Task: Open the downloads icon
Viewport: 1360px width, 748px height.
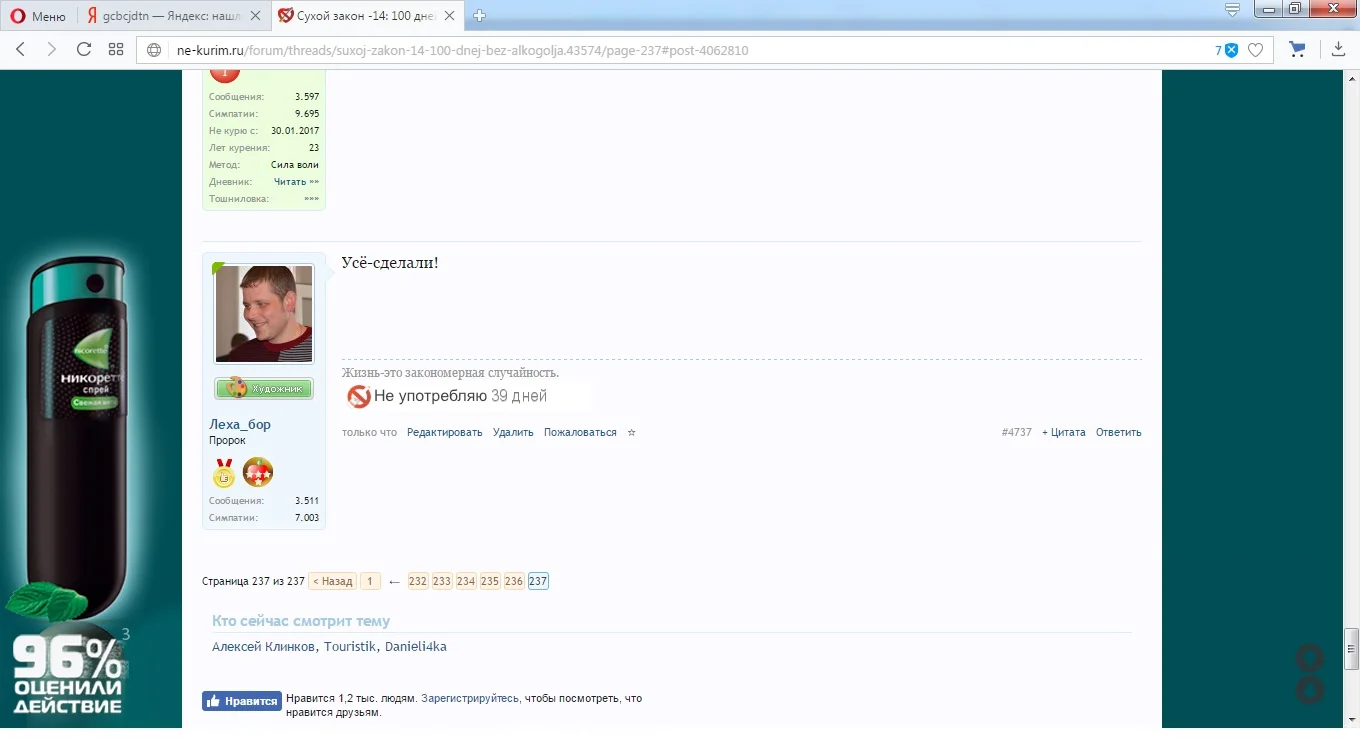Action: [x=1338, y=49]
